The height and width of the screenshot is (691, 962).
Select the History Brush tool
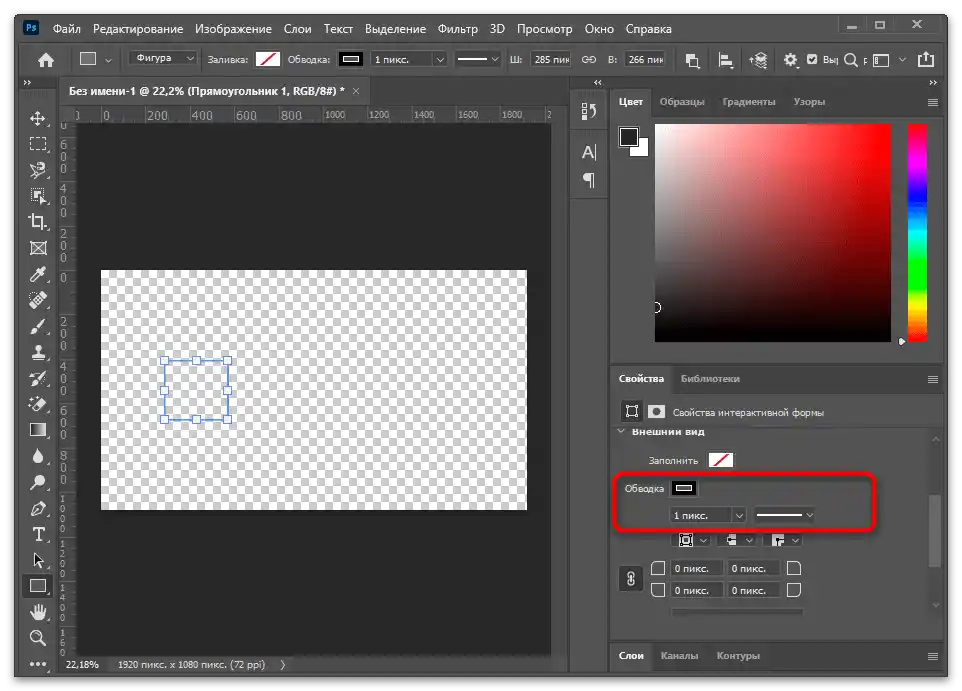[x=38, y=378]
